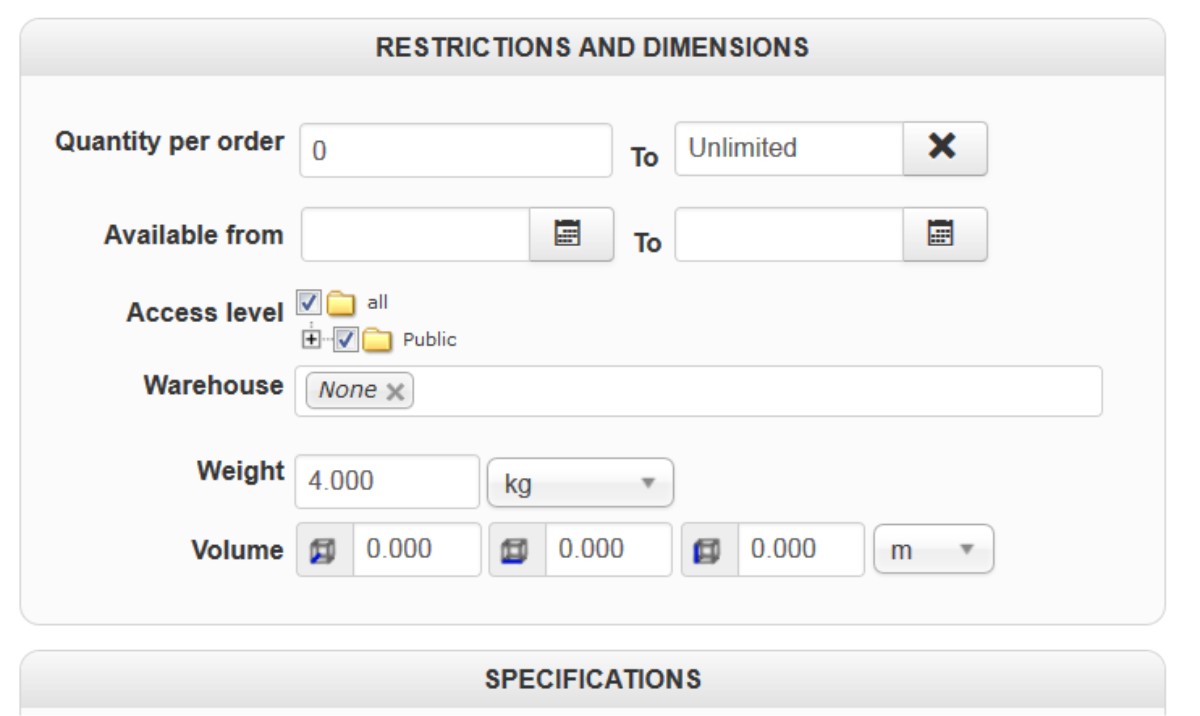Toggle the Public access level checkbox
This screenshot has height=716, width=1200.
(346, 340)
